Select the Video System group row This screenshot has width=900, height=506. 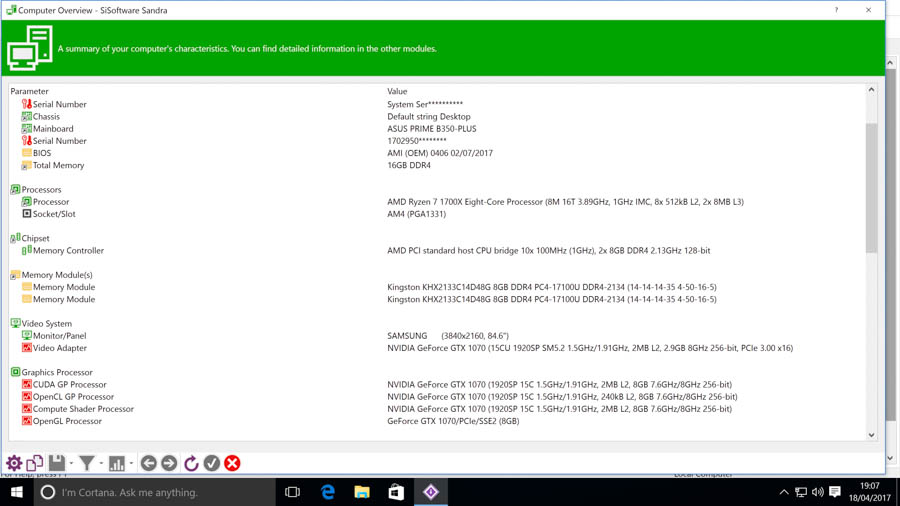(46, 324)
